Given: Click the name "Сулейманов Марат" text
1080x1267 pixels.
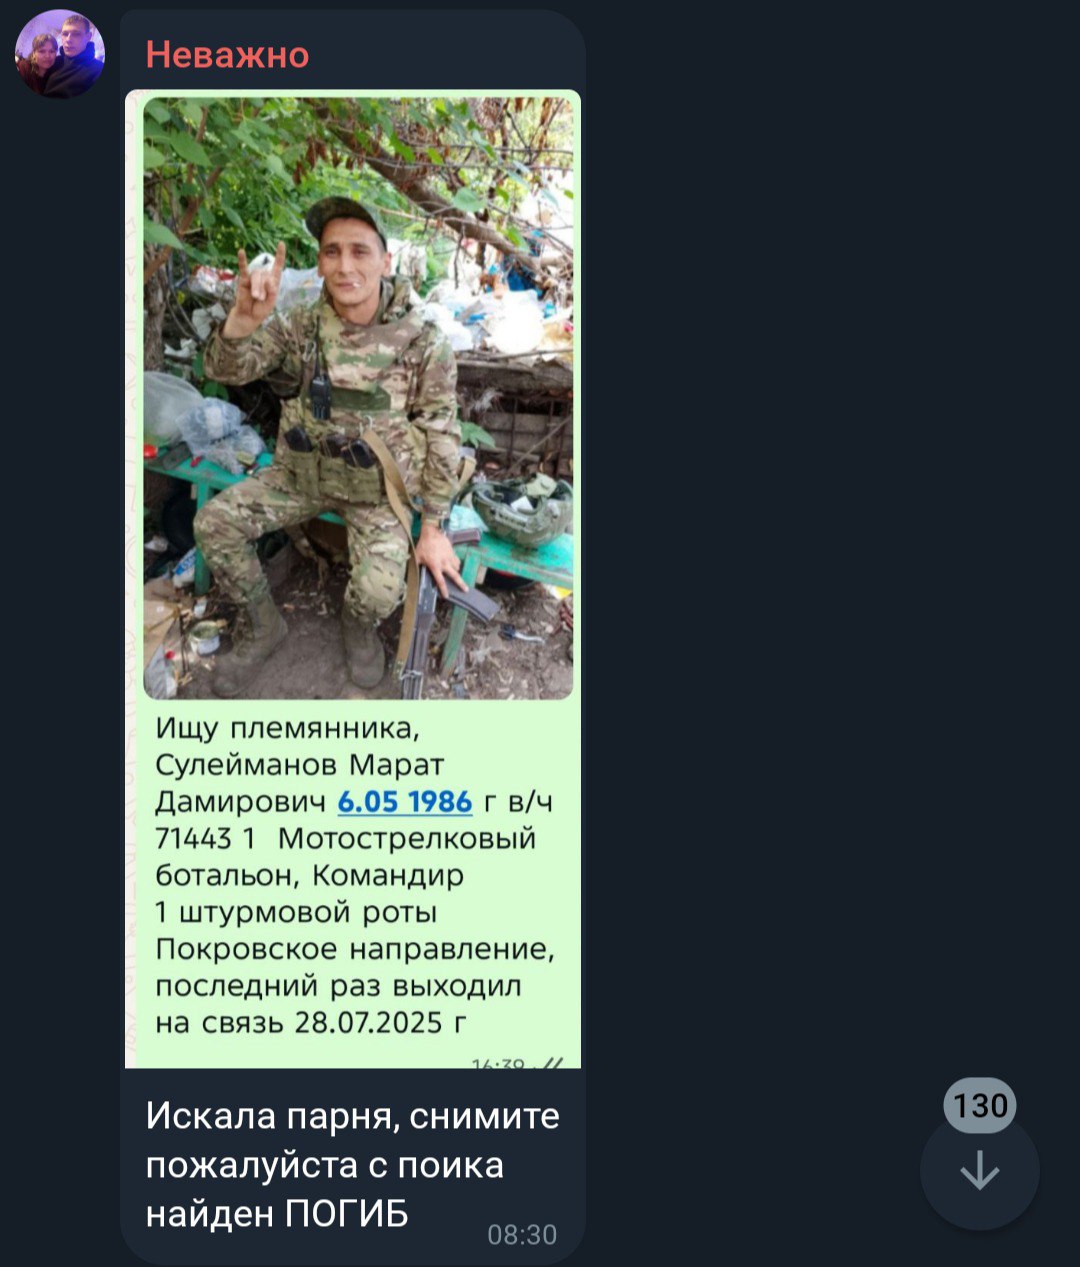Looking at the screenshot, I should point(300,765).
